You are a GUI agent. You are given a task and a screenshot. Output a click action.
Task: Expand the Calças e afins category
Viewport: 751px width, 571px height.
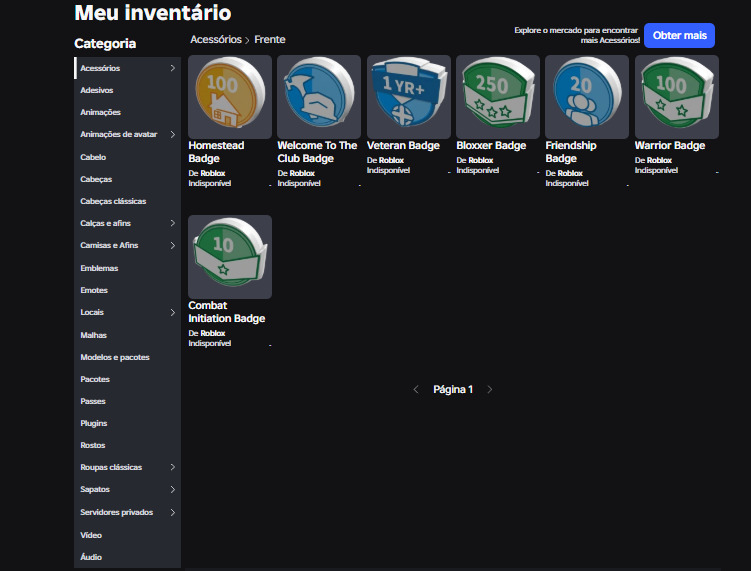tap(173, 223)
